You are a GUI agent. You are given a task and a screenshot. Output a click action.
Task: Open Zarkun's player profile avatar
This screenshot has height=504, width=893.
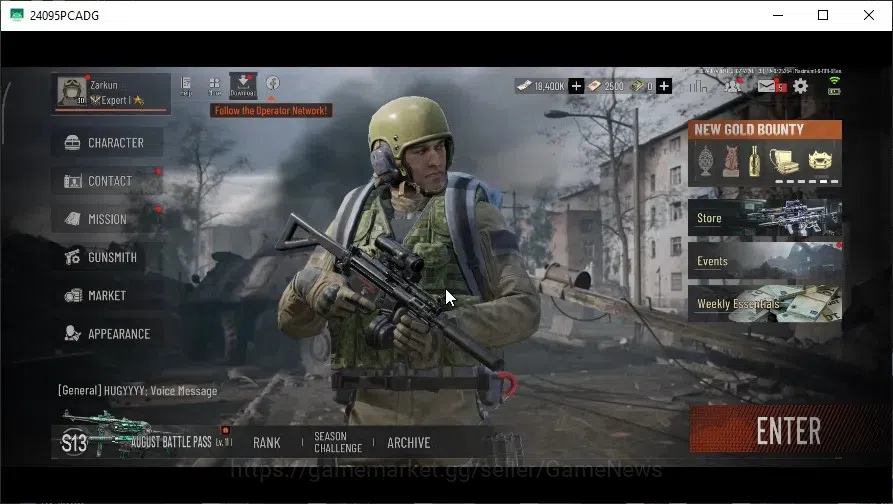click(x=72, y=91)
